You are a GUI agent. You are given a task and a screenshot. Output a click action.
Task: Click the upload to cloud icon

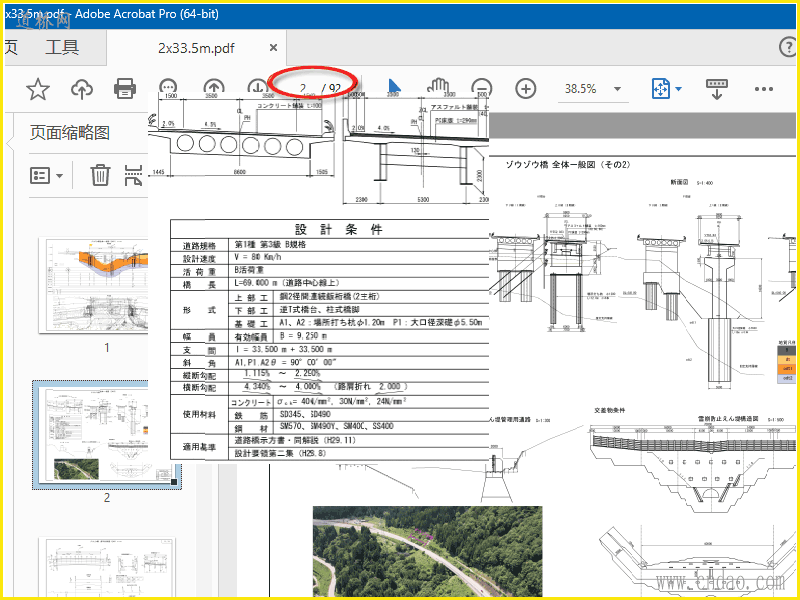click(x=82, y=89)
